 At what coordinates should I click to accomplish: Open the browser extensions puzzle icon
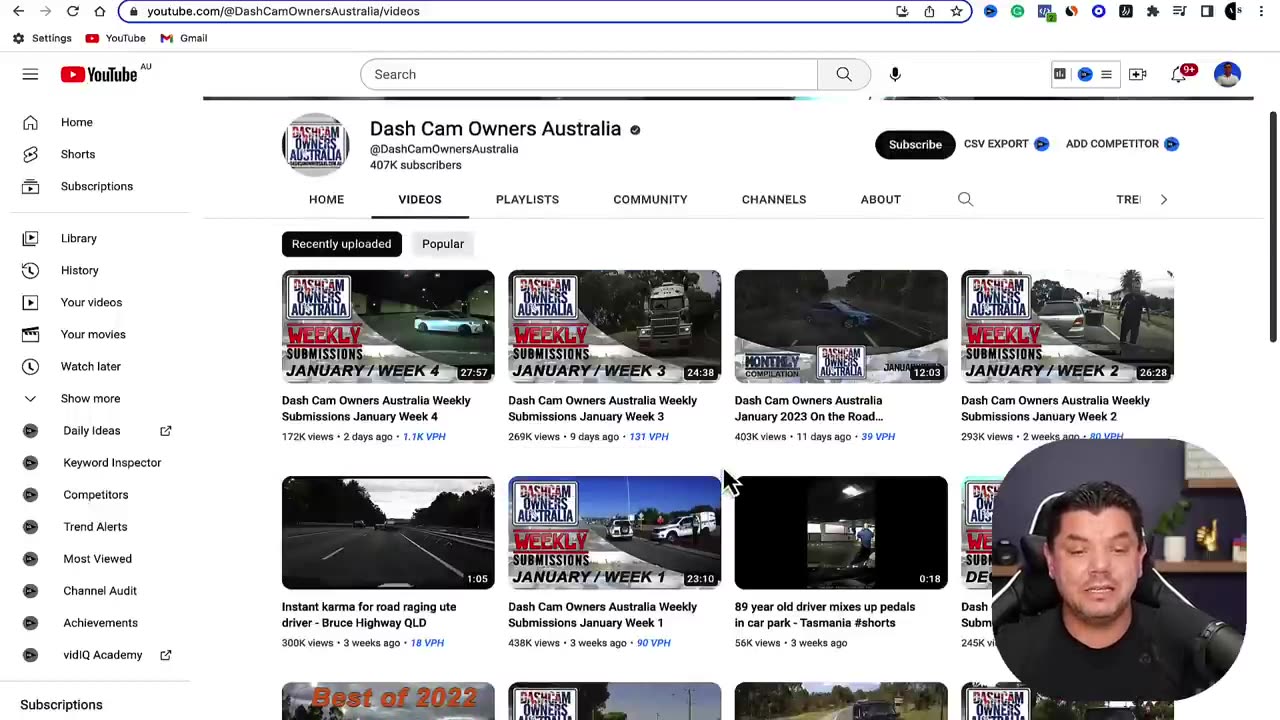point(1153,11)
